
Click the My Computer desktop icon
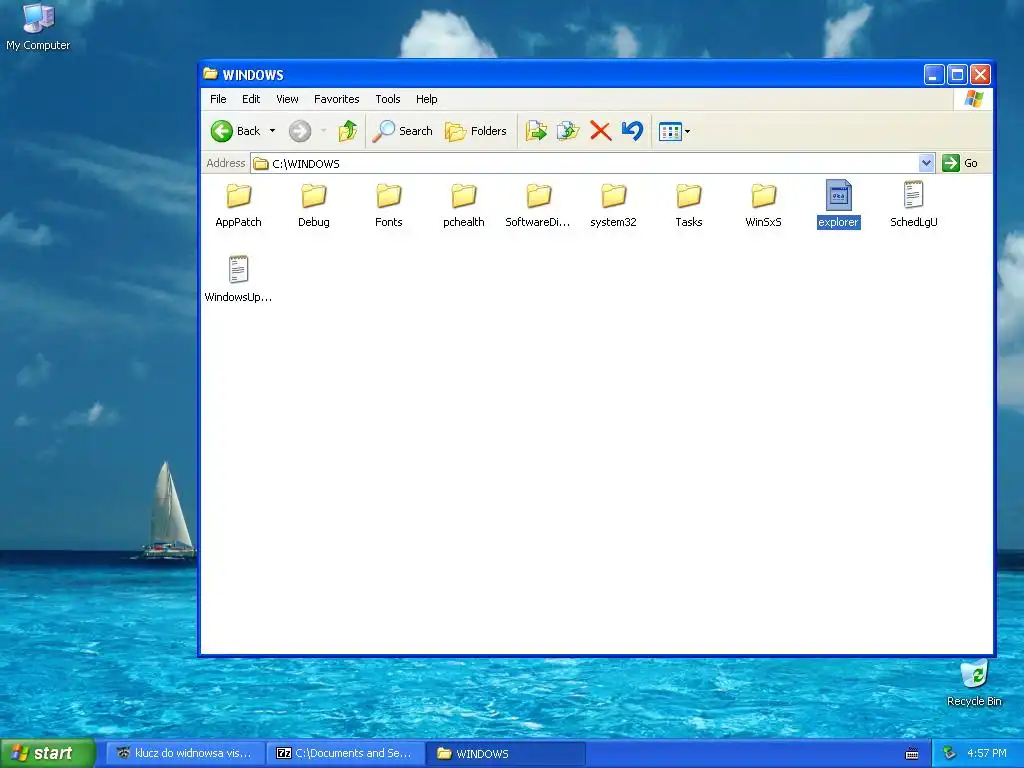(38, 27)
